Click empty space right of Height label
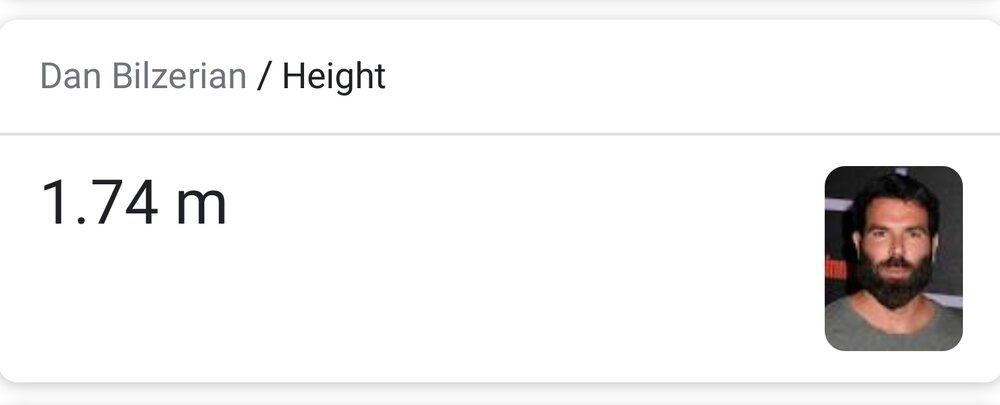 650,77
